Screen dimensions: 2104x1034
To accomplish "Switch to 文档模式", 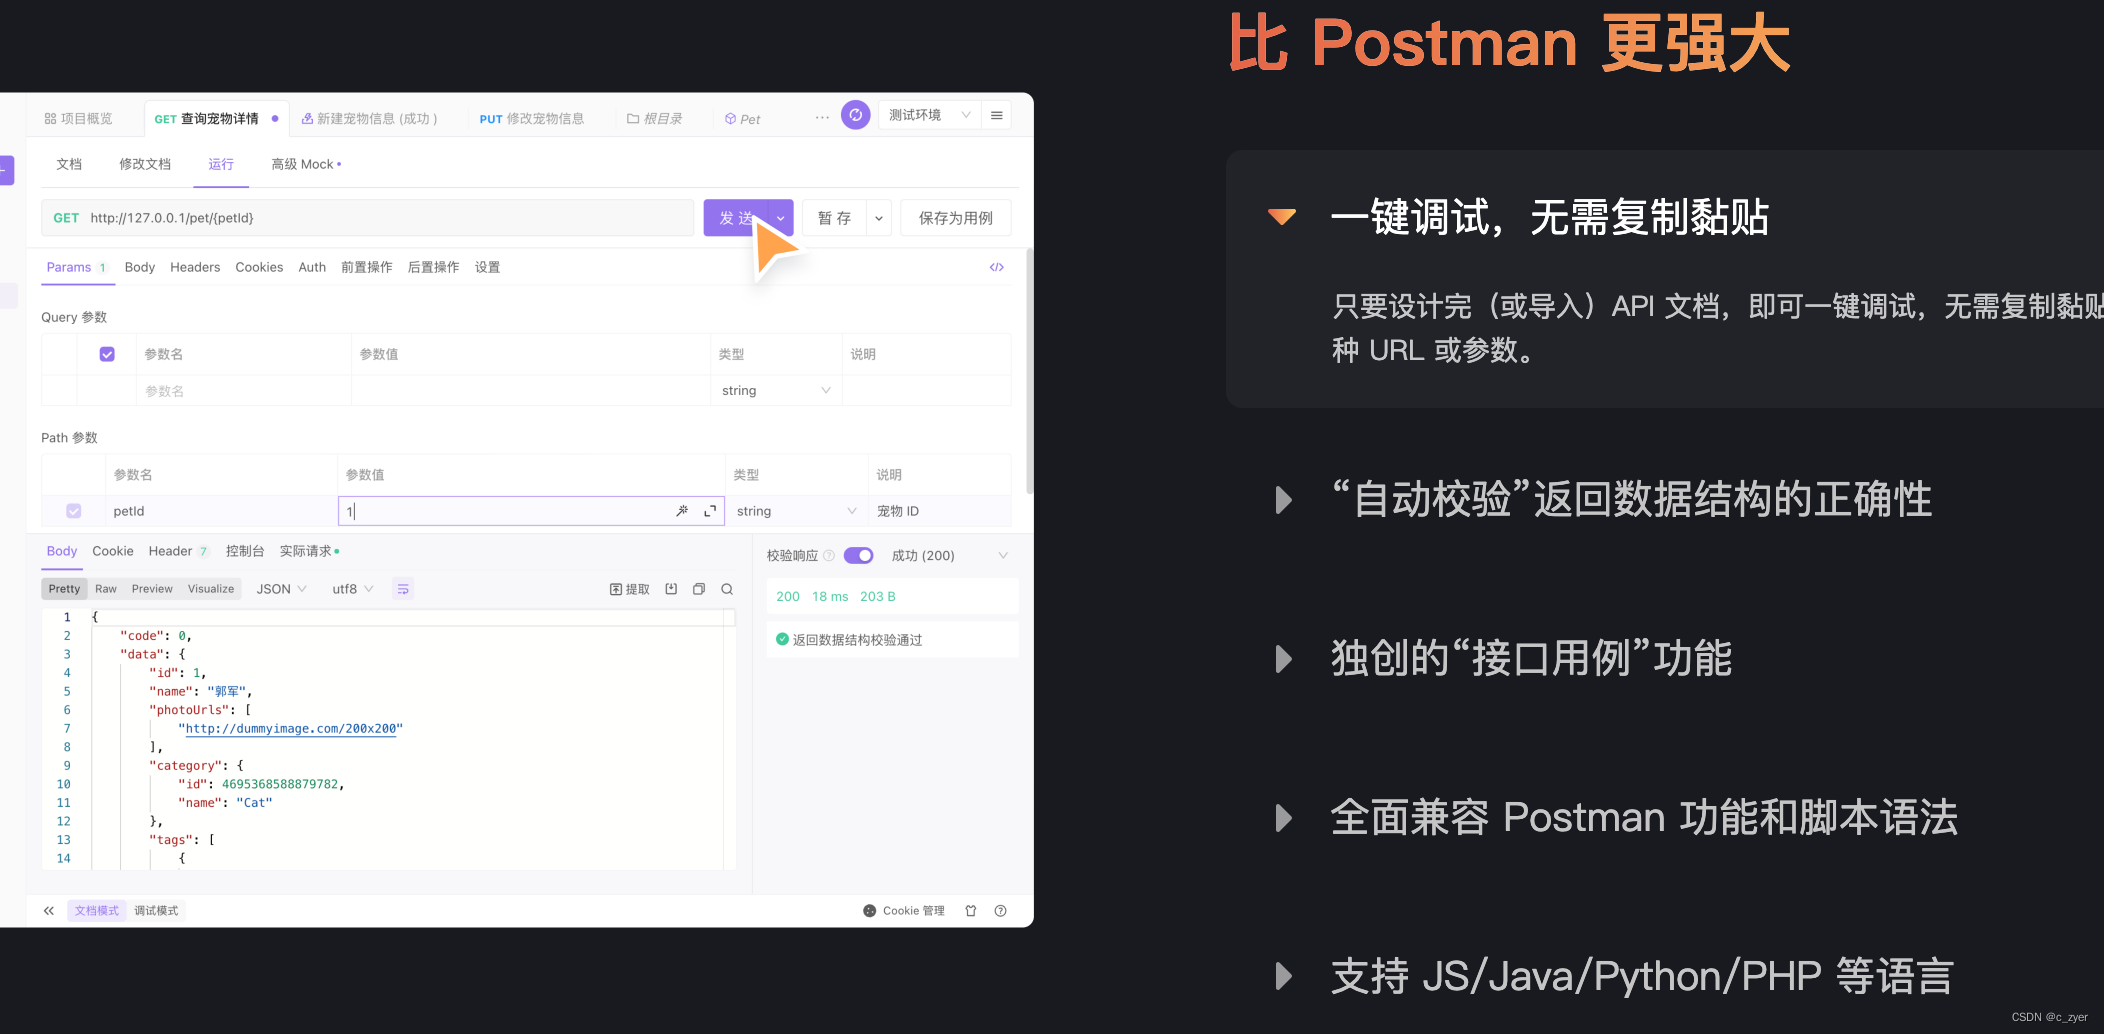I will tap(96, 911).
